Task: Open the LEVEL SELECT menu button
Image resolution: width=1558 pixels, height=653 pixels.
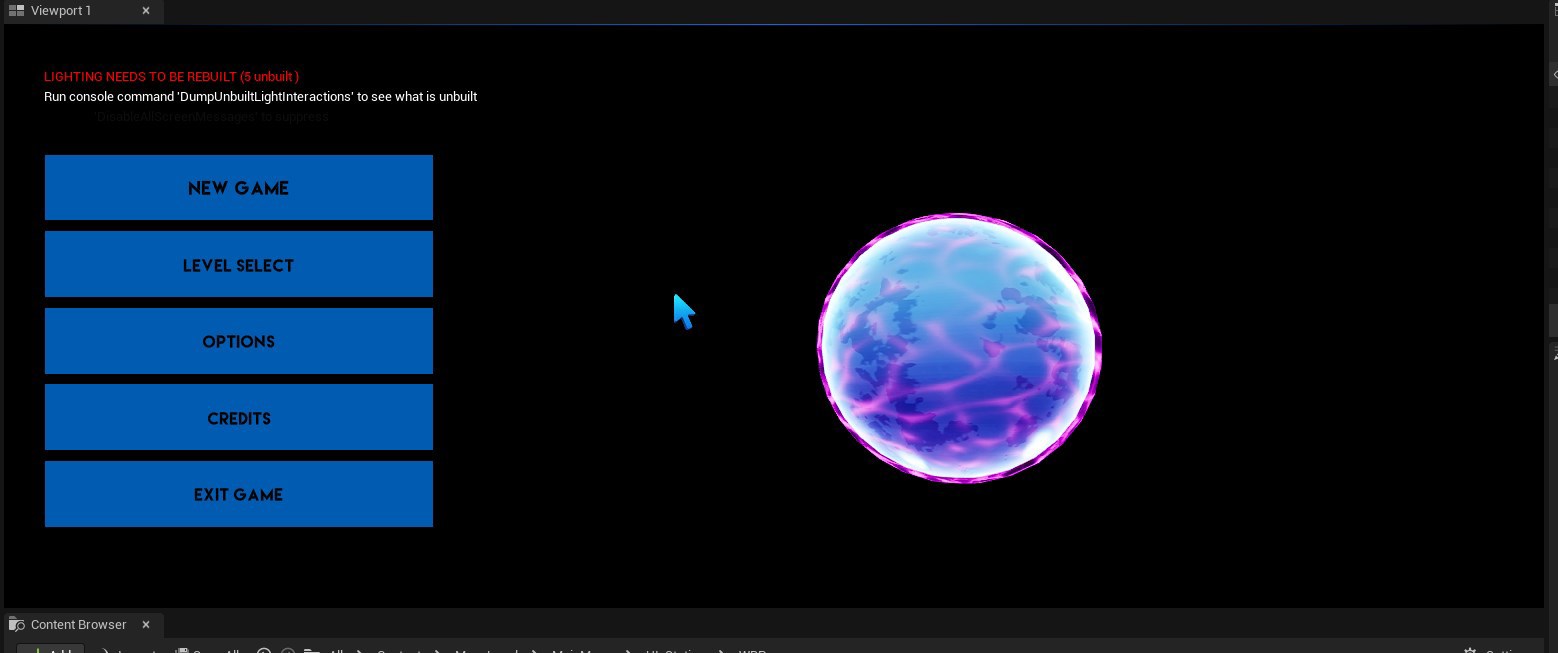Action: (x=238, y=264)
